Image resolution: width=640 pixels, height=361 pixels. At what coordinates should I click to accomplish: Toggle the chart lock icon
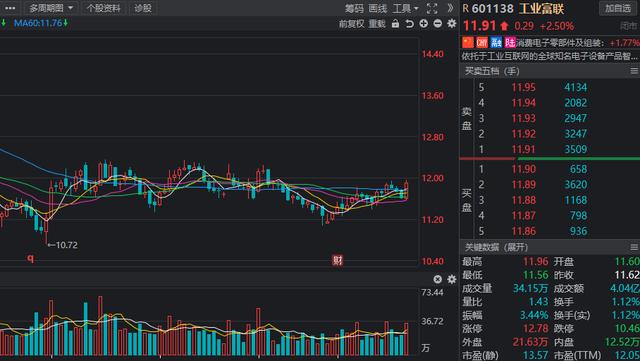(x=395, y=24)
